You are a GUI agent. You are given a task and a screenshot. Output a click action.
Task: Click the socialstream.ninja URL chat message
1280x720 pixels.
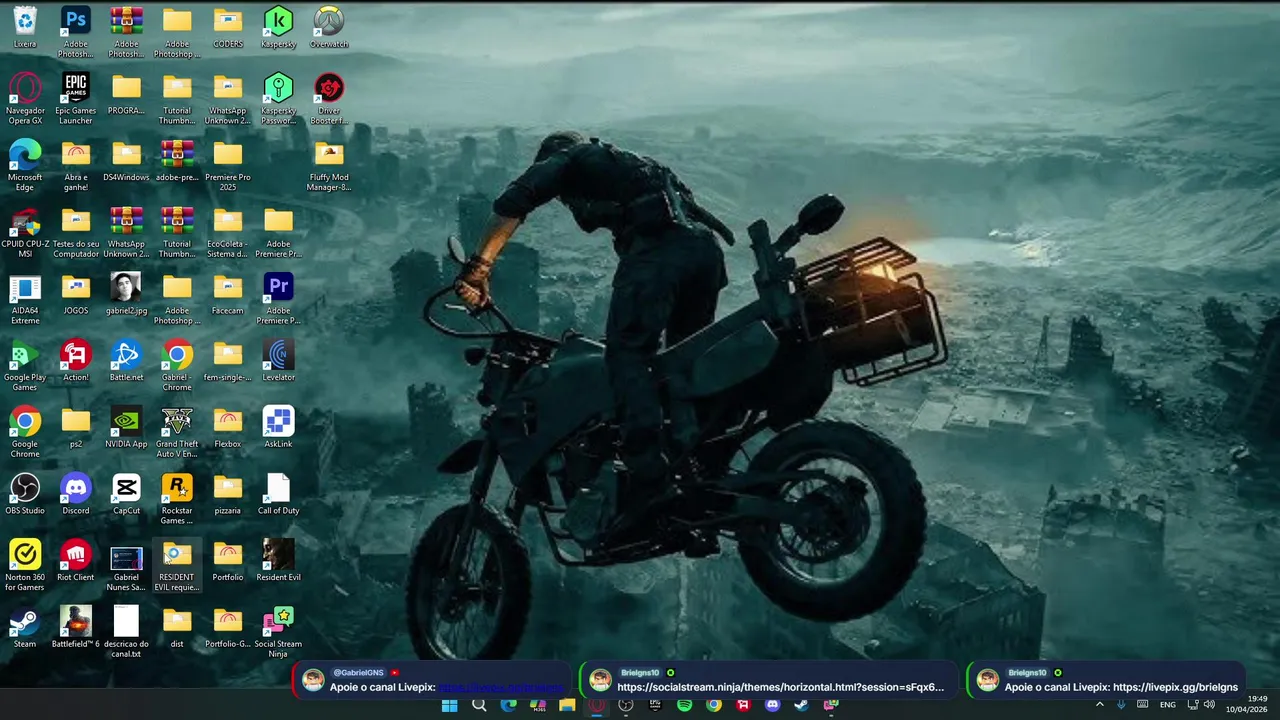click(x=780, y=687)
